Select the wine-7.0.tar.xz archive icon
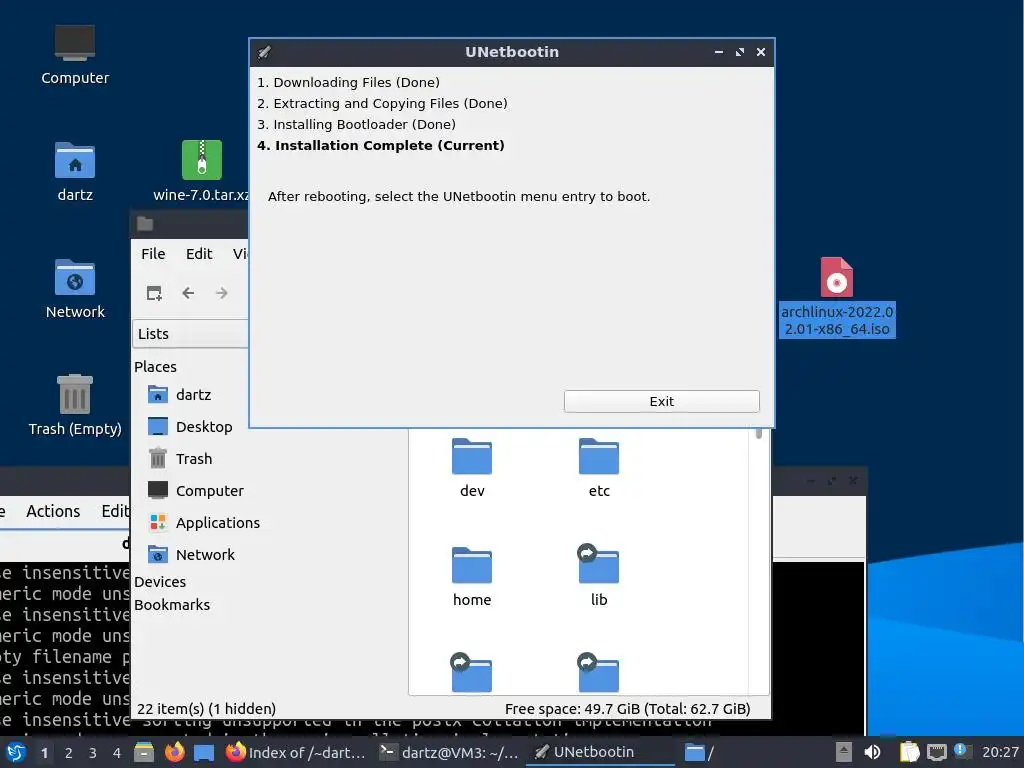This screenshot has width=1024, height=768. [x=201, y=171]
